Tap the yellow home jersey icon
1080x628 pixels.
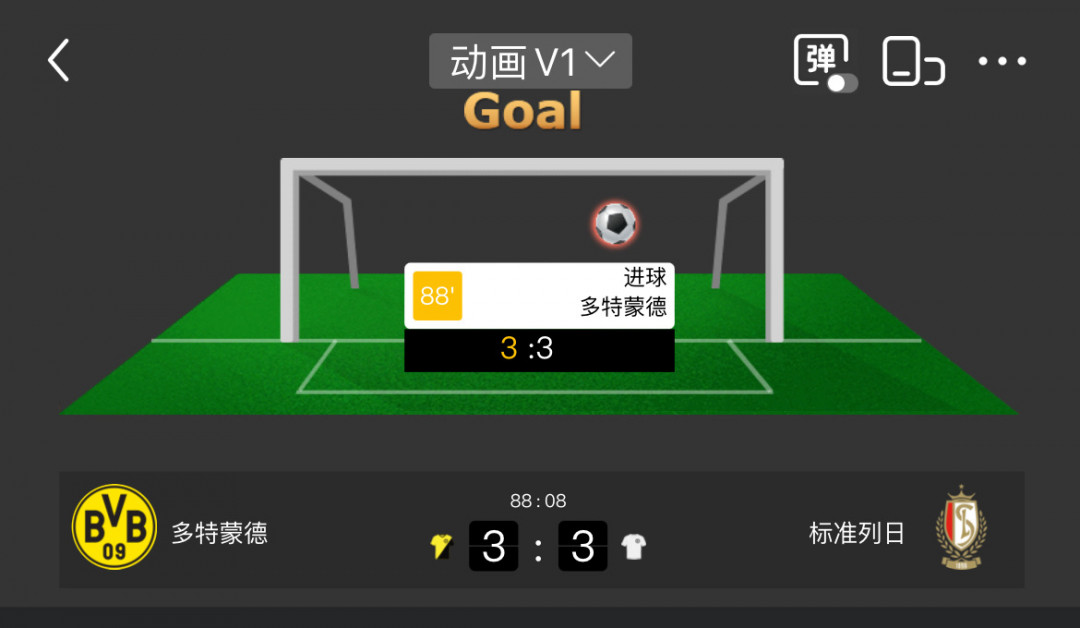click(x=441, y=546)
